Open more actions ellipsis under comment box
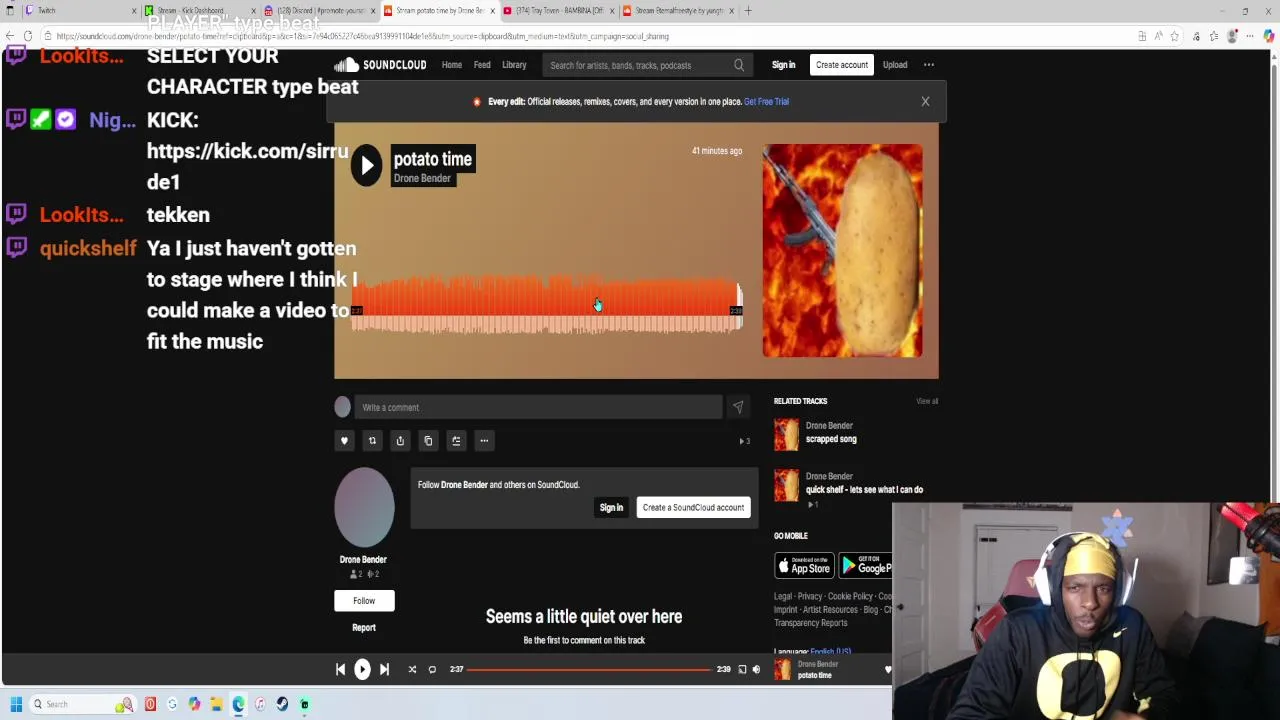 tap(484, 441)
